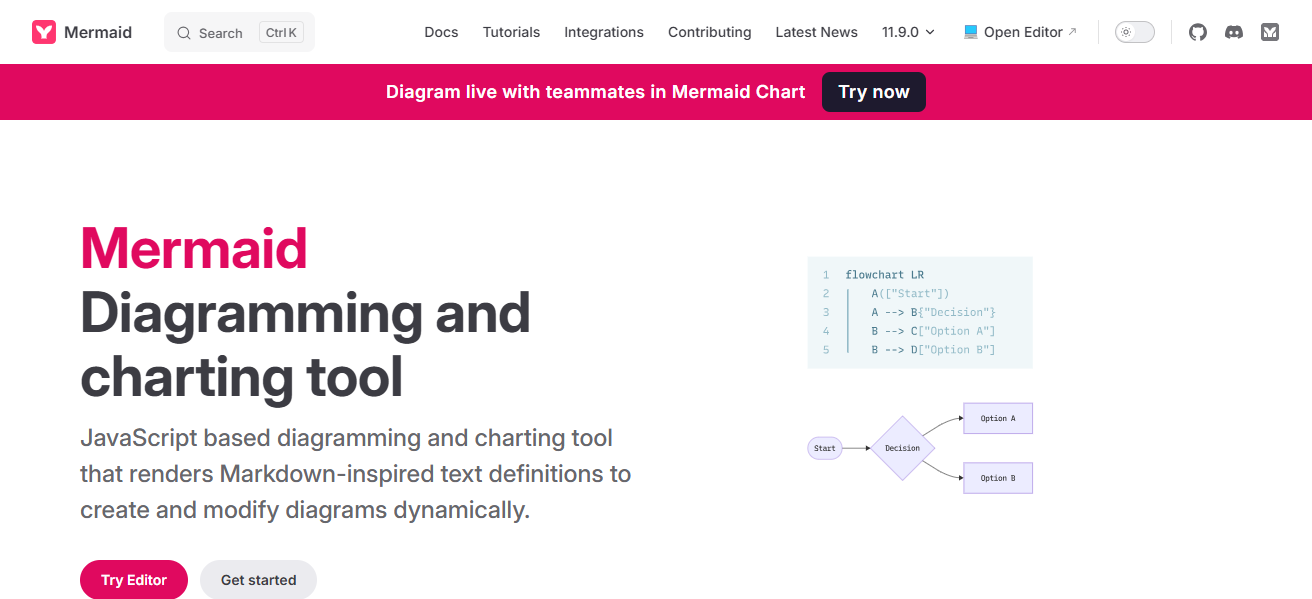
Task: Click the pink "Mermaid" hero heading
Action: [x=194, y=248]
